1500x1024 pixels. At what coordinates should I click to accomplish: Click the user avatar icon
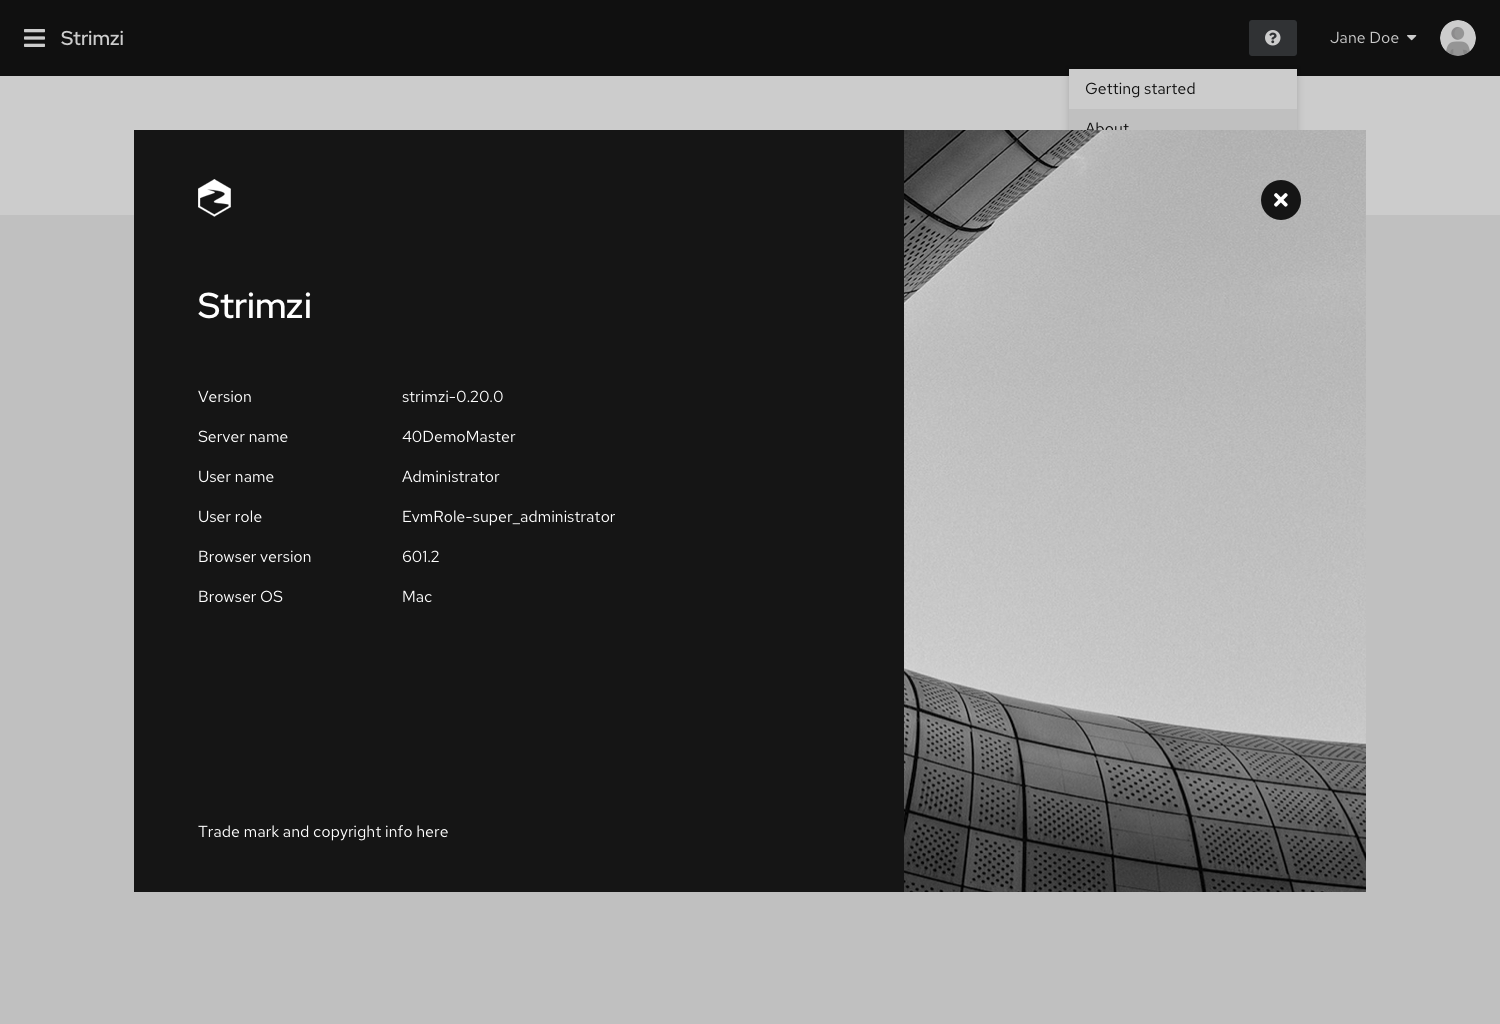click(1457, 38)
